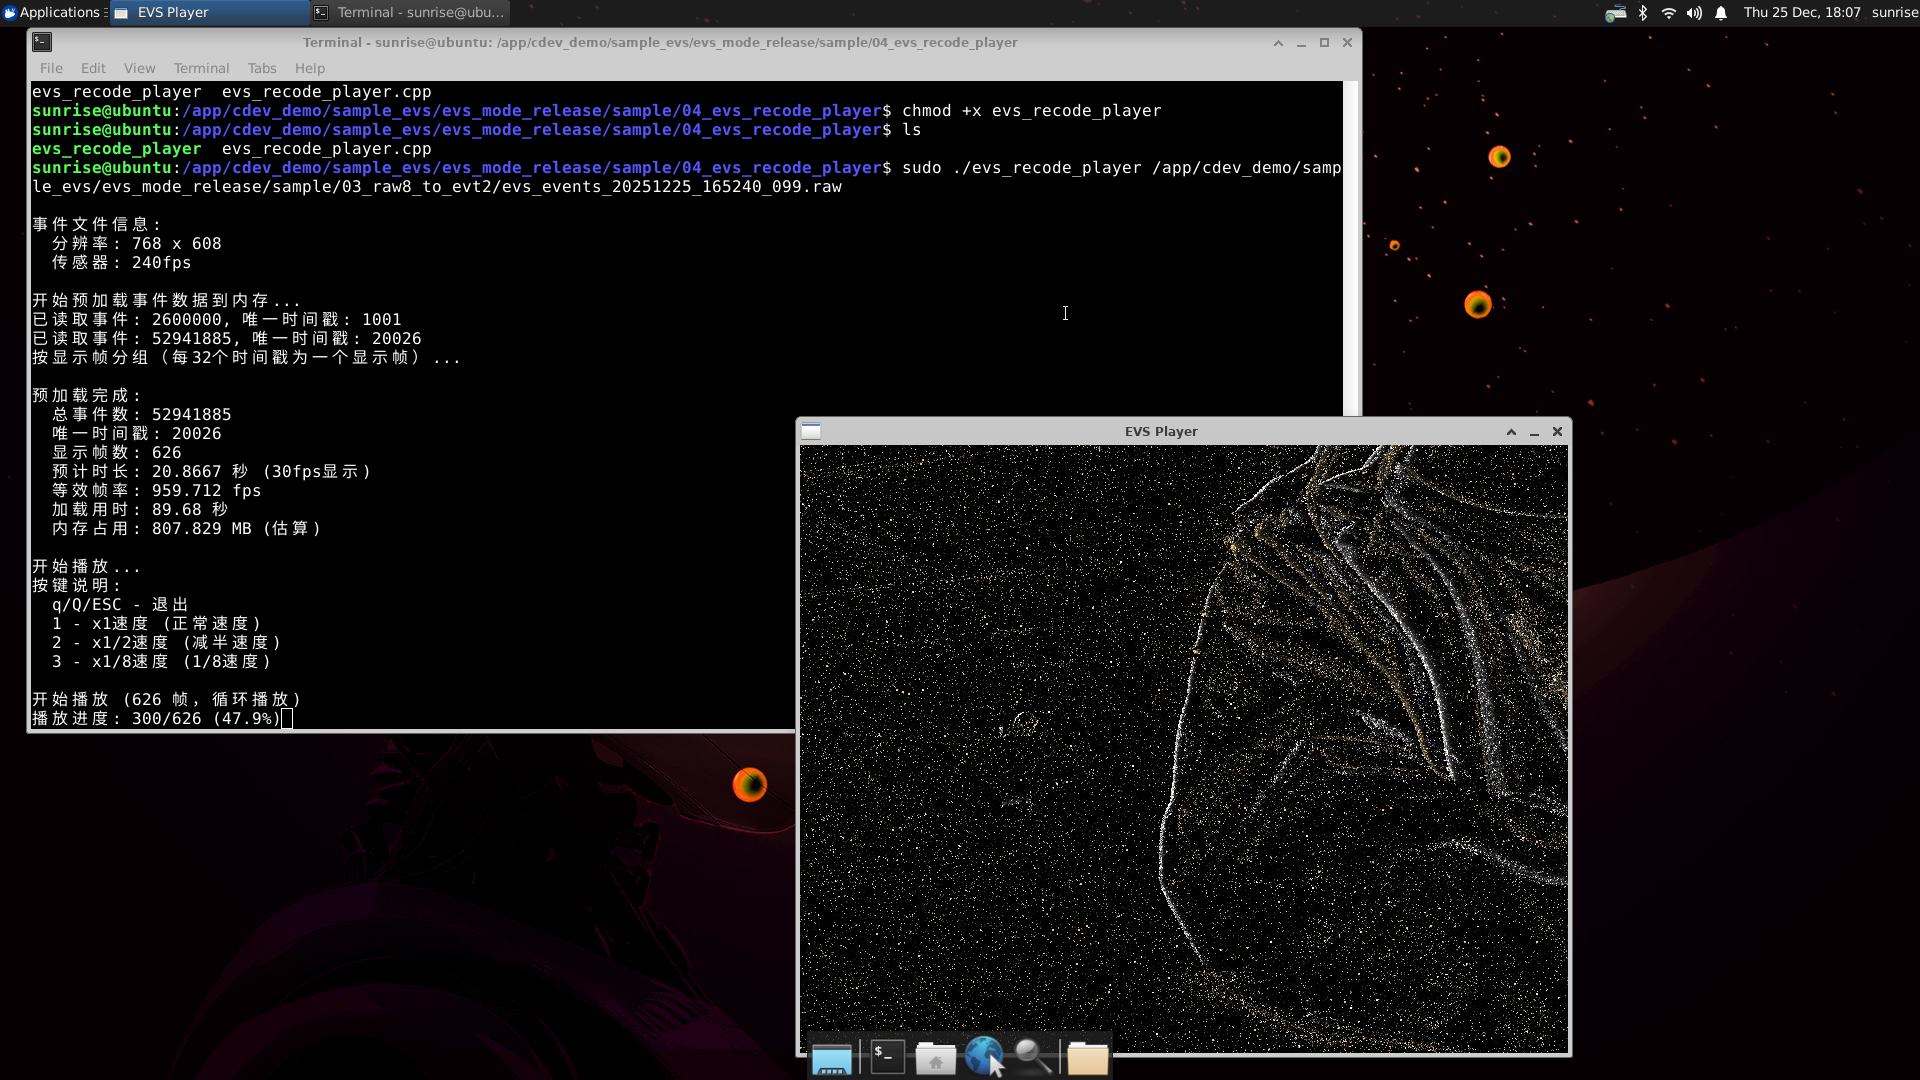
Task: Open the sunrise user menu
Action: click(x=1894, y=13)
